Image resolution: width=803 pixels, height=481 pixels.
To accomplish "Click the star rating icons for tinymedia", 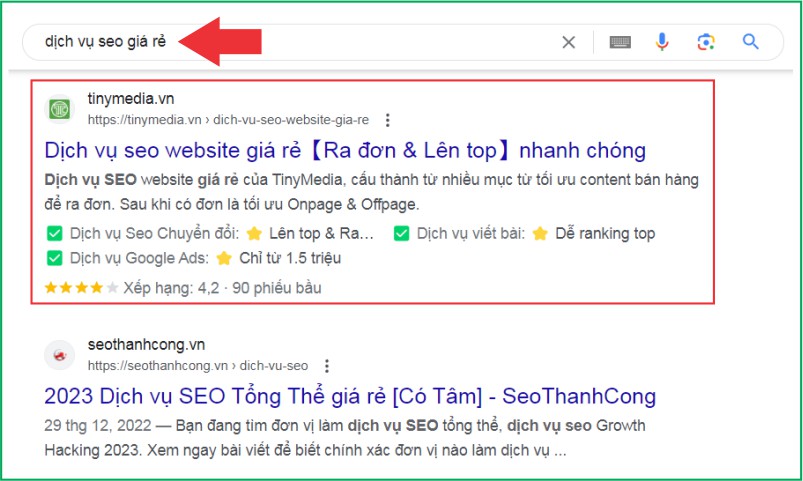I will click(x=81, y=287).
